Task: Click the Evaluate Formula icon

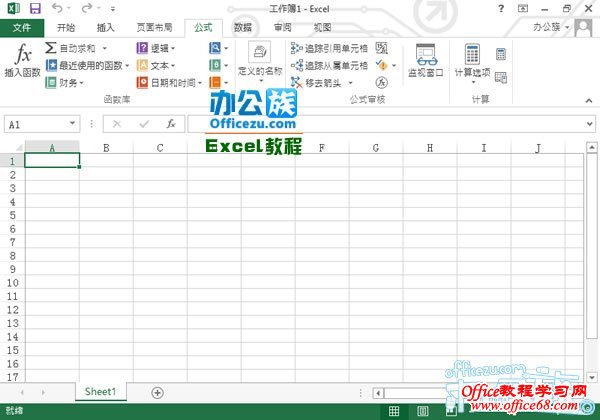Action: tap(382, 83)
